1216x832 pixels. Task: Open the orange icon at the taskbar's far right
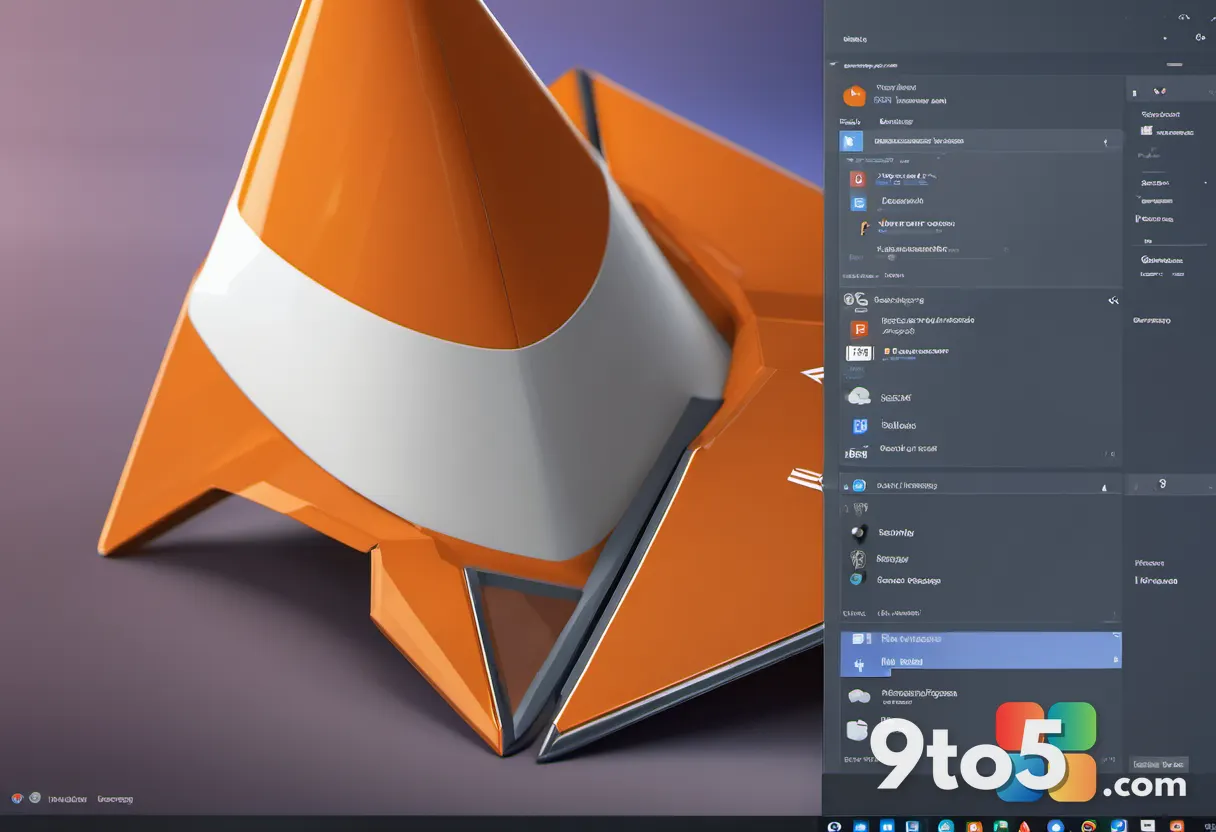(1177, 826)
